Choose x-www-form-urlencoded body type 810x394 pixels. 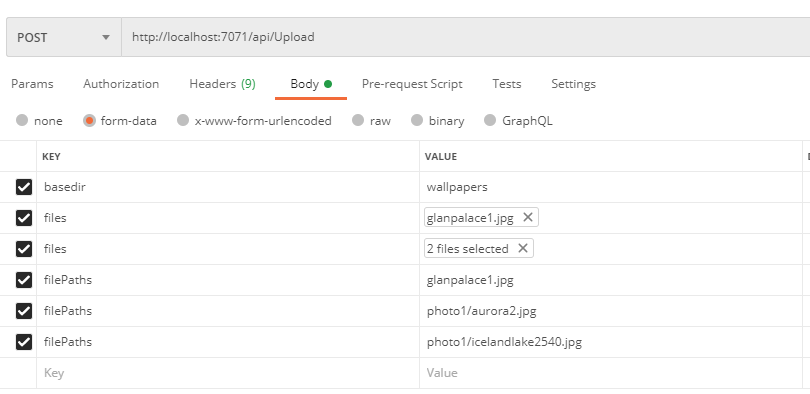(x=183, y=120)
